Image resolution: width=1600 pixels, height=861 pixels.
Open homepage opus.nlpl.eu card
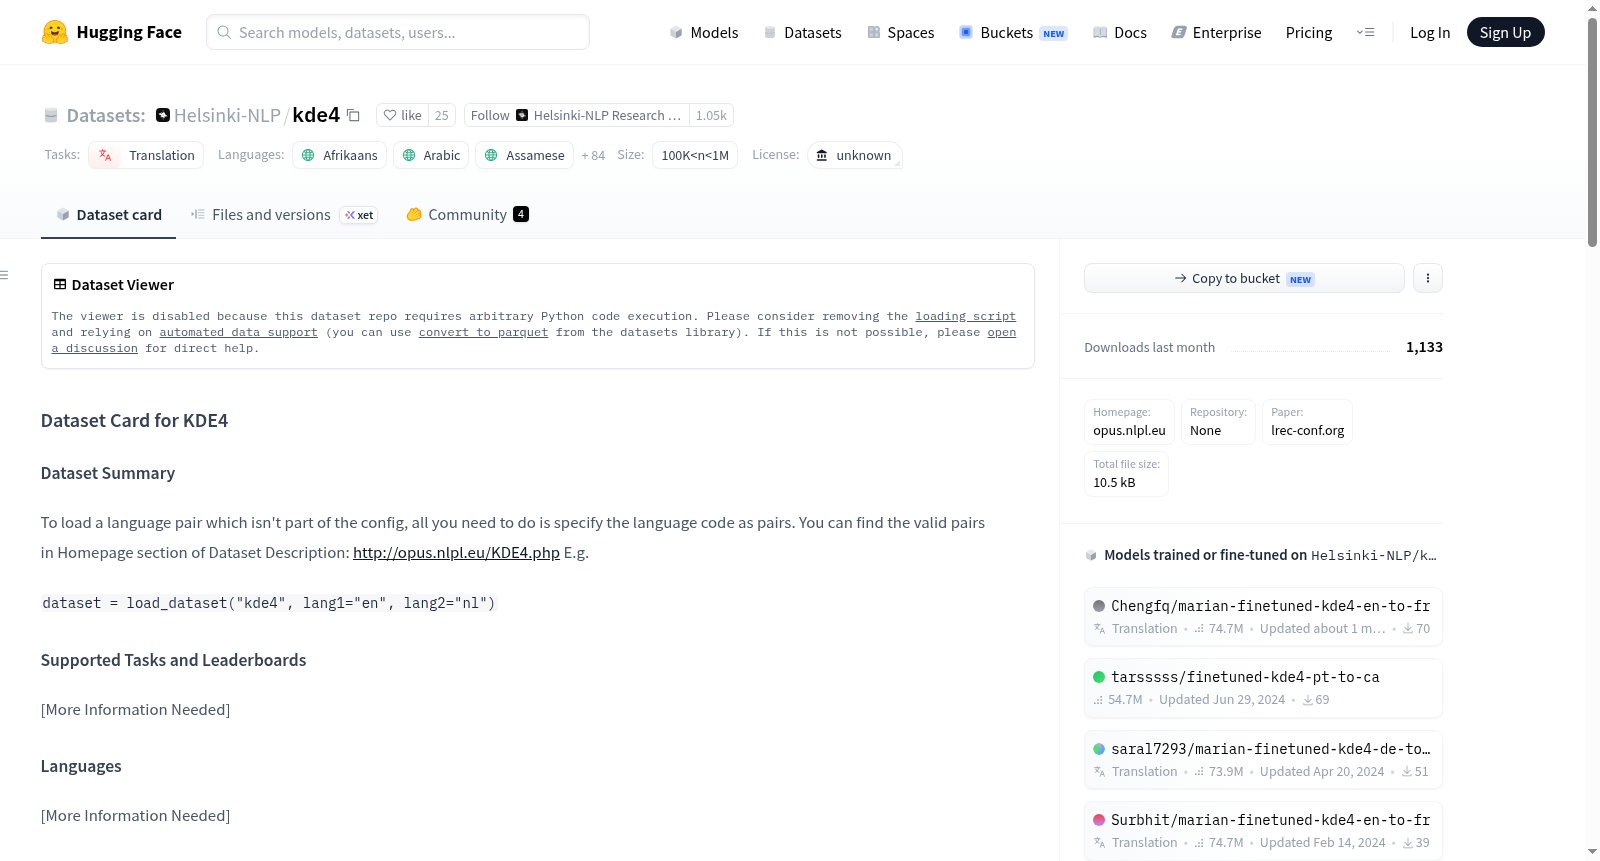pyautogui.click(x=1129, y=421)
